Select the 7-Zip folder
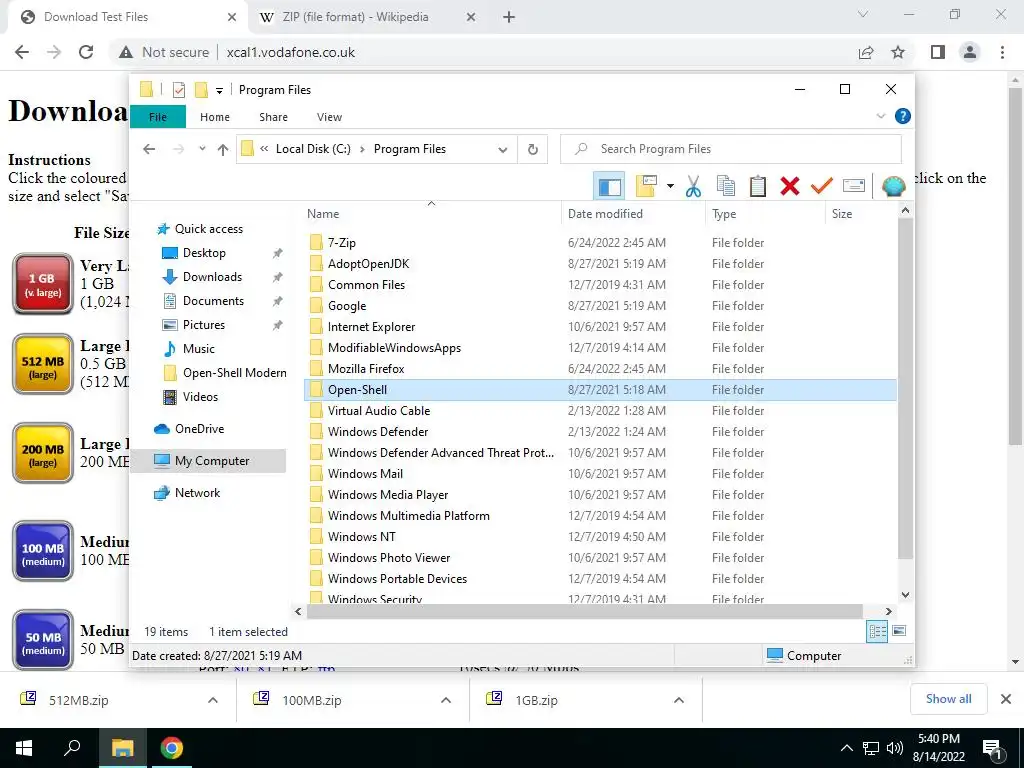 coord(342,243)
